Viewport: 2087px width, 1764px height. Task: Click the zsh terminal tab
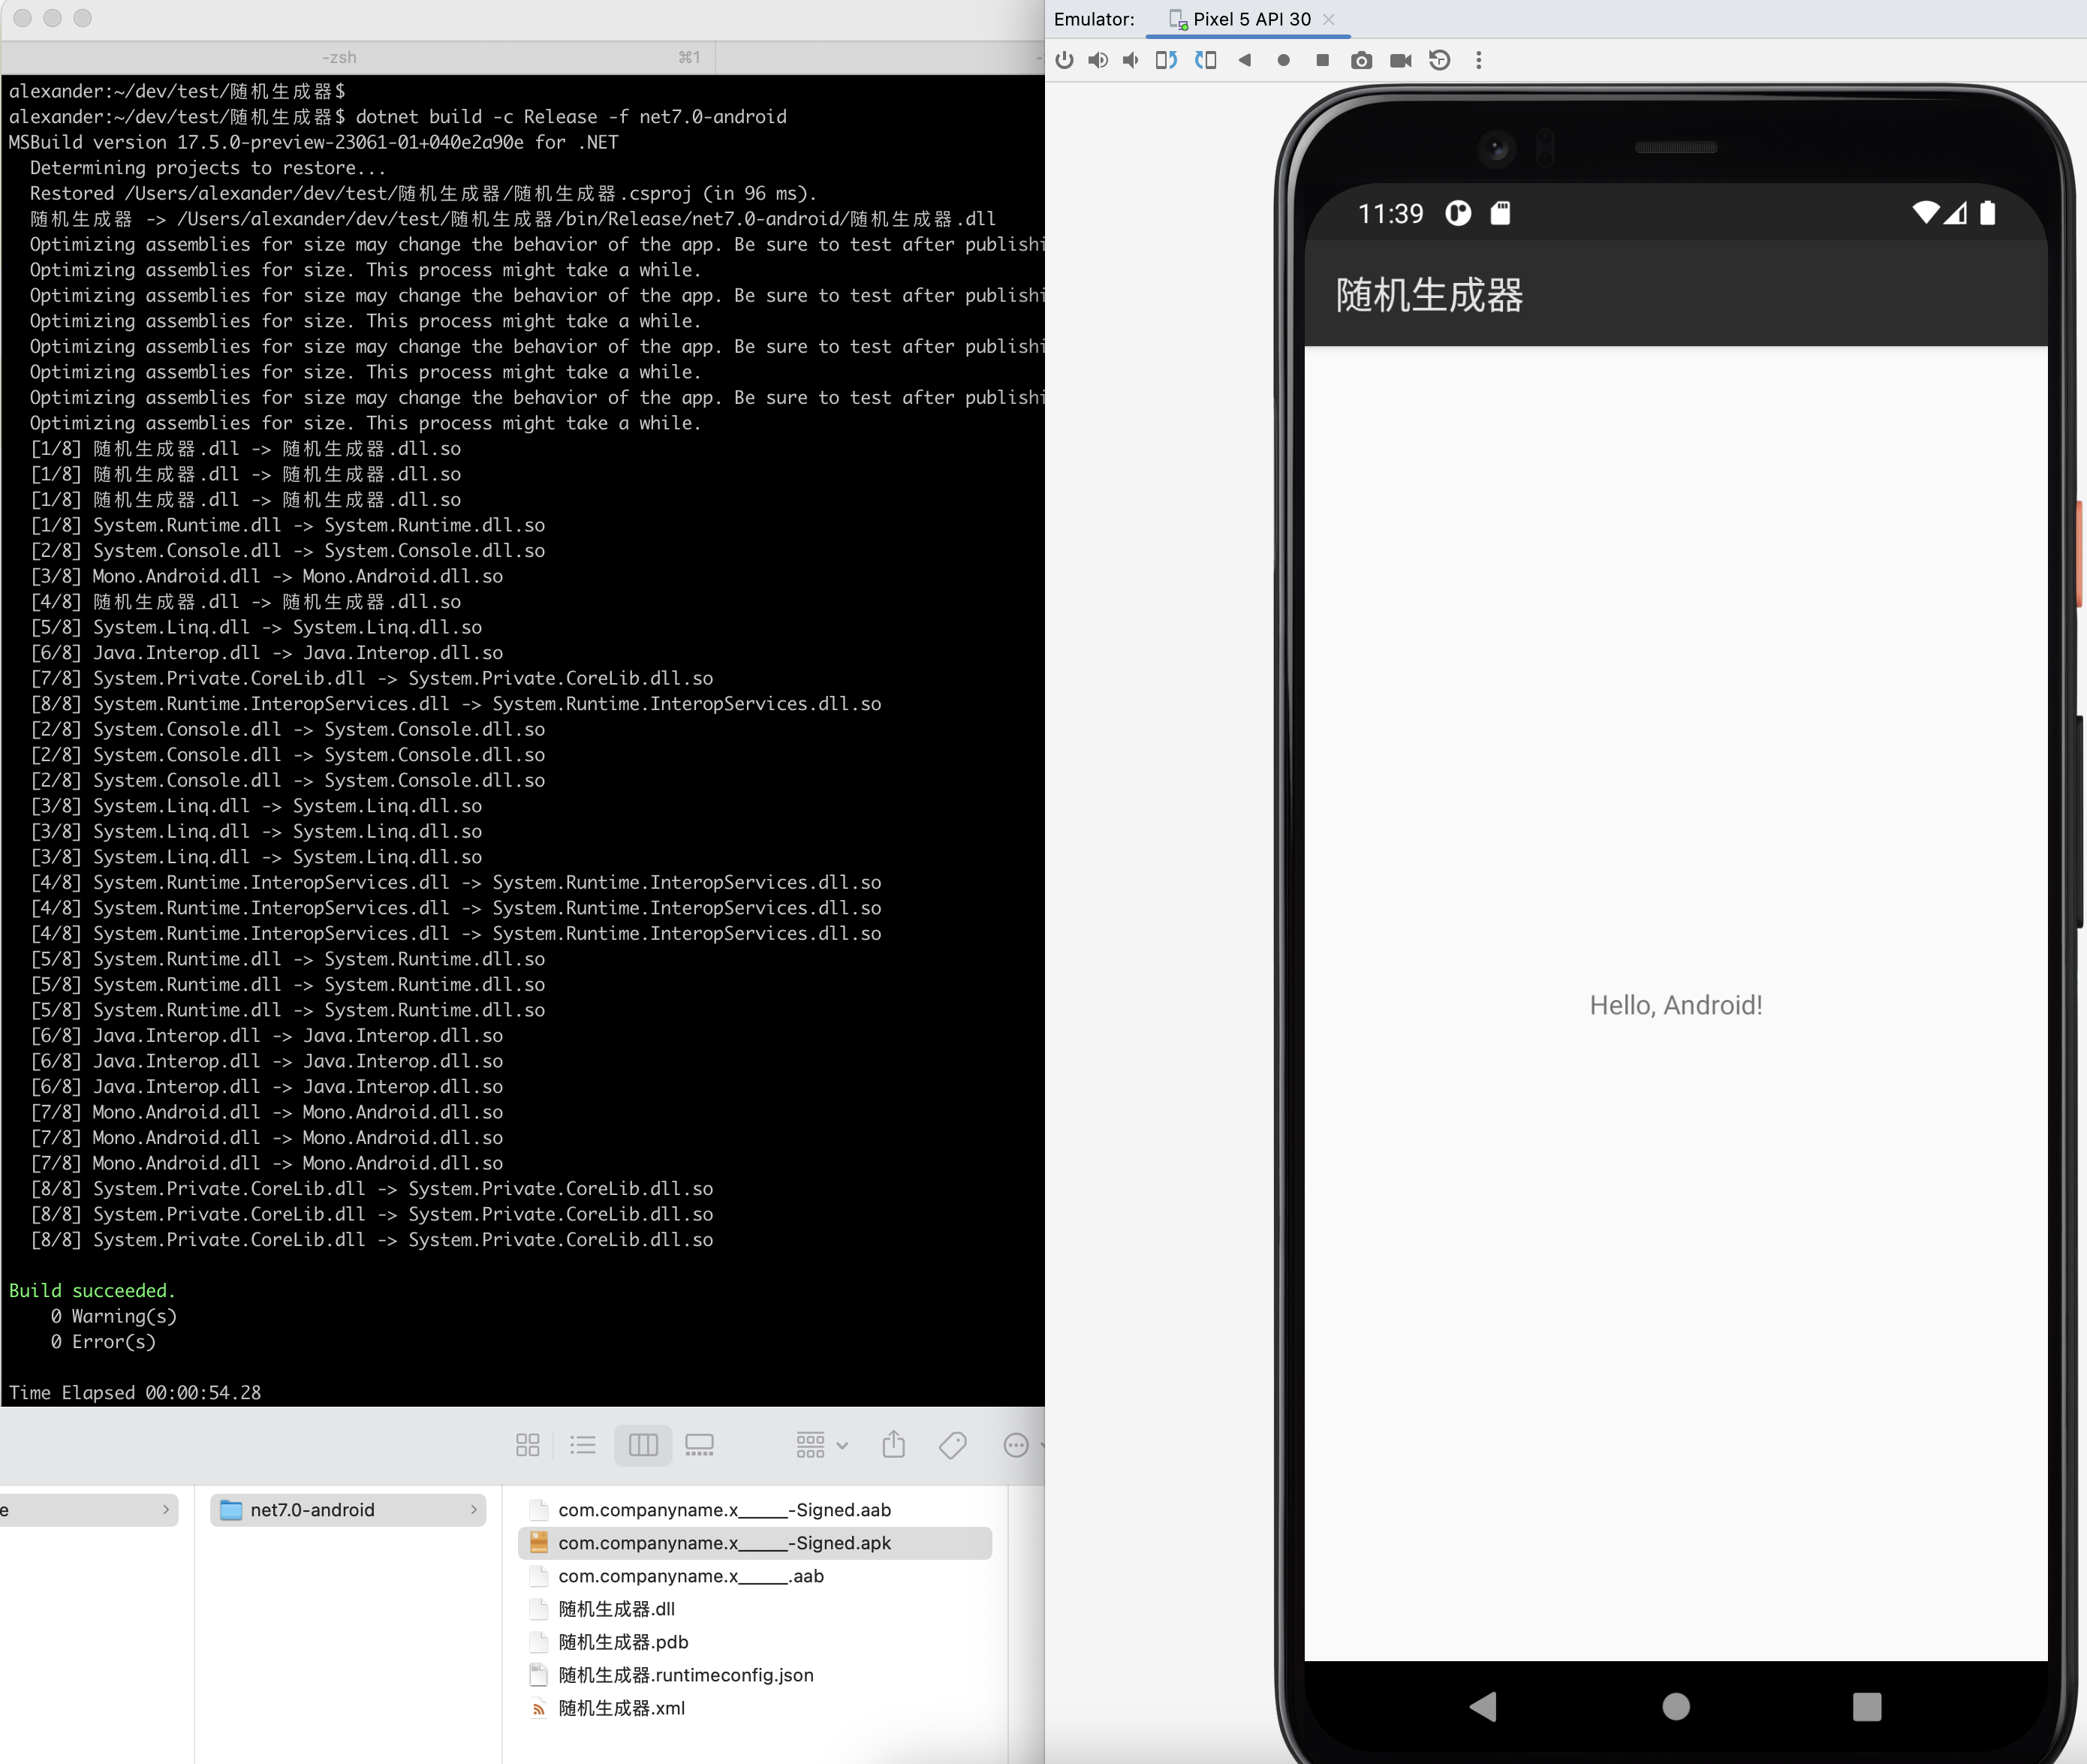click(x=340, y=57)
